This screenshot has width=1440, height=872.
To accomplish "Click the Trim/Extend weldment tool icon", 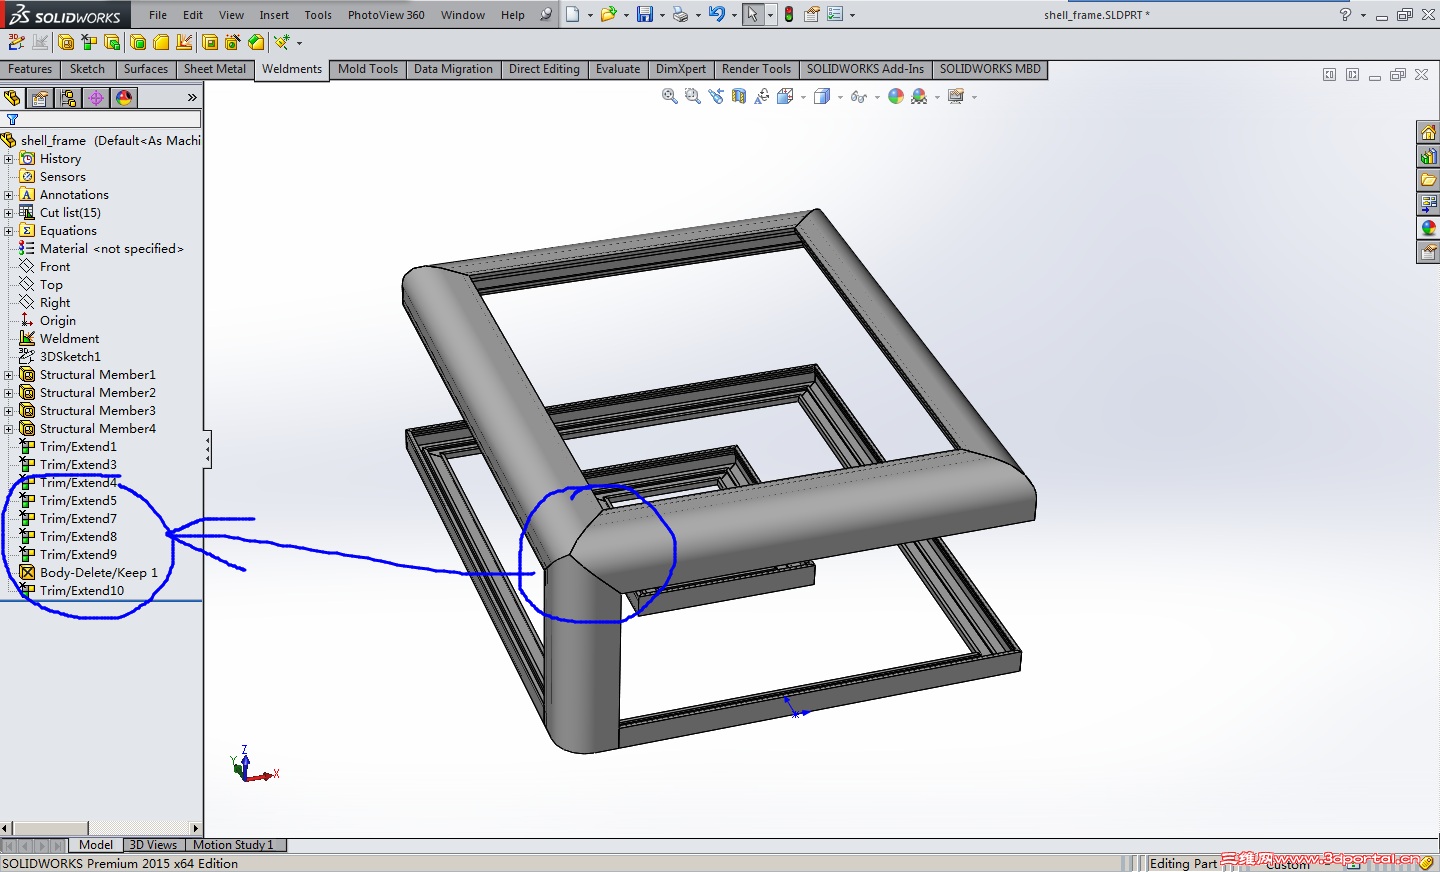I will [89, 42].
